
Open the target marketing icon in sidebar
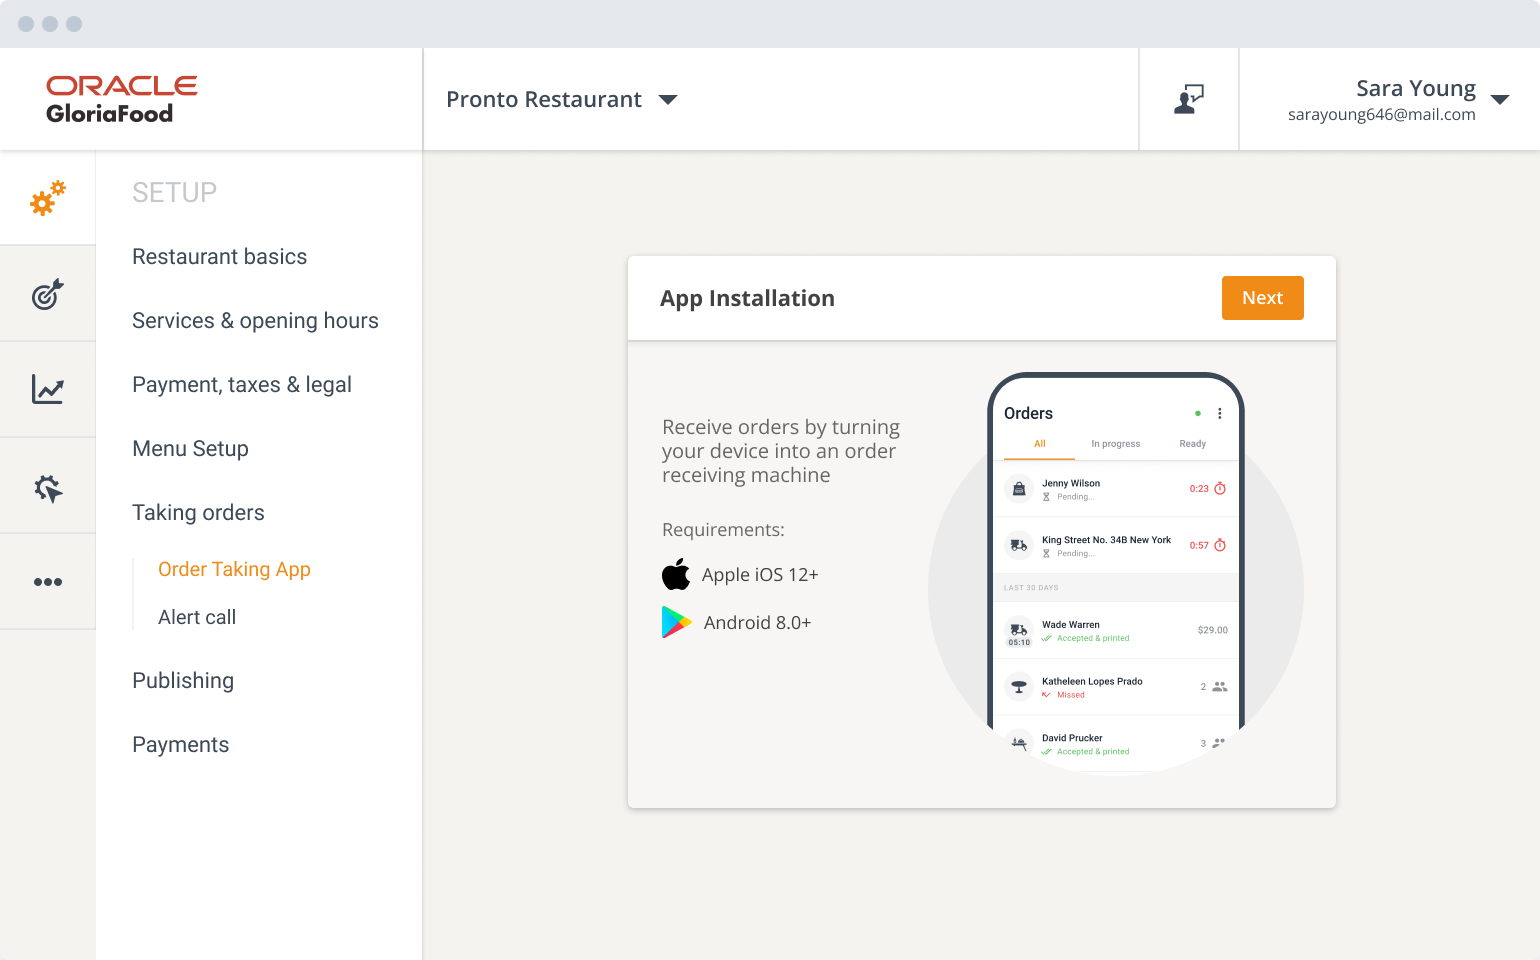(47, 294)
